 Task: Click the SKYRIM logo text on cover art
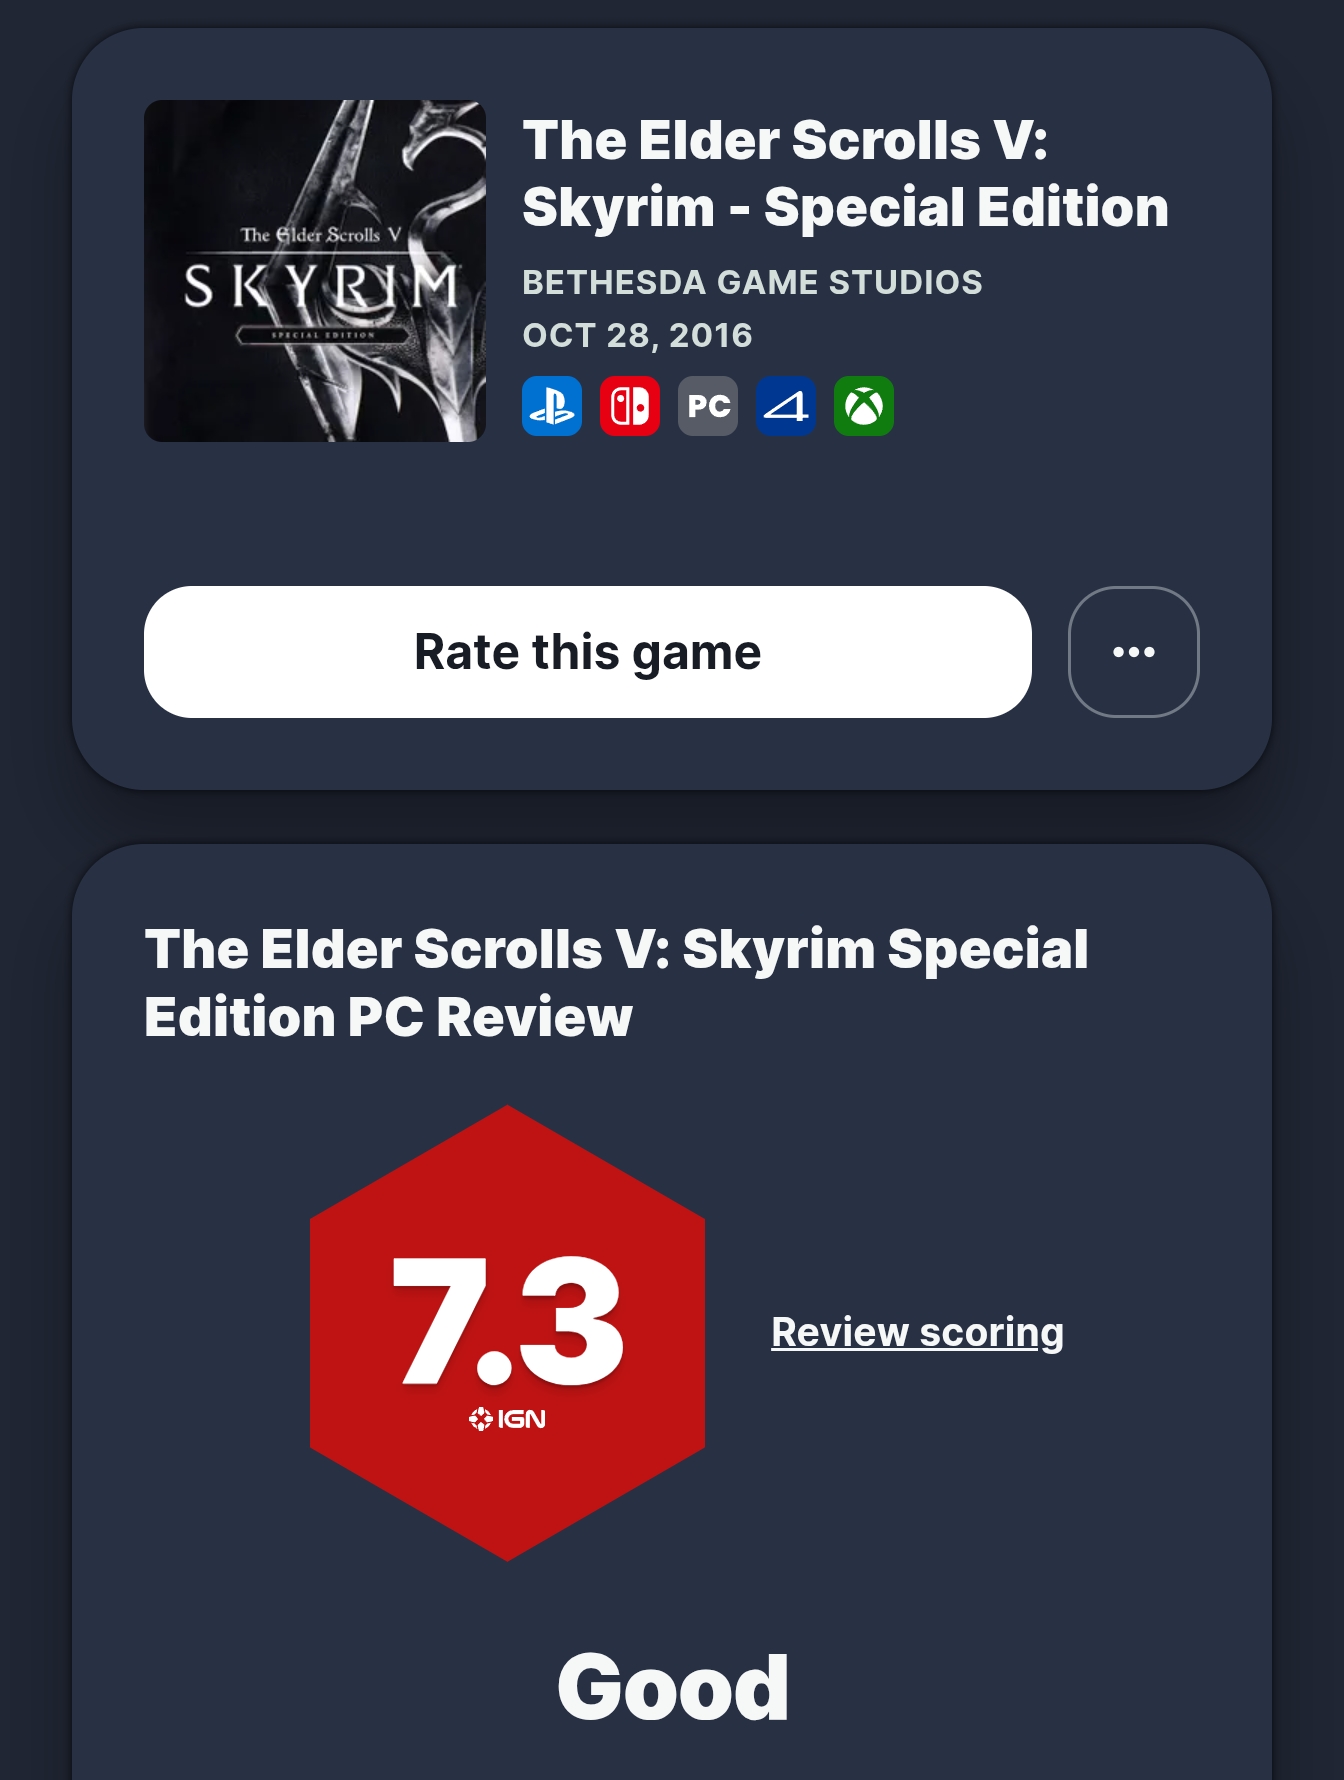click(x=321, y=286)
